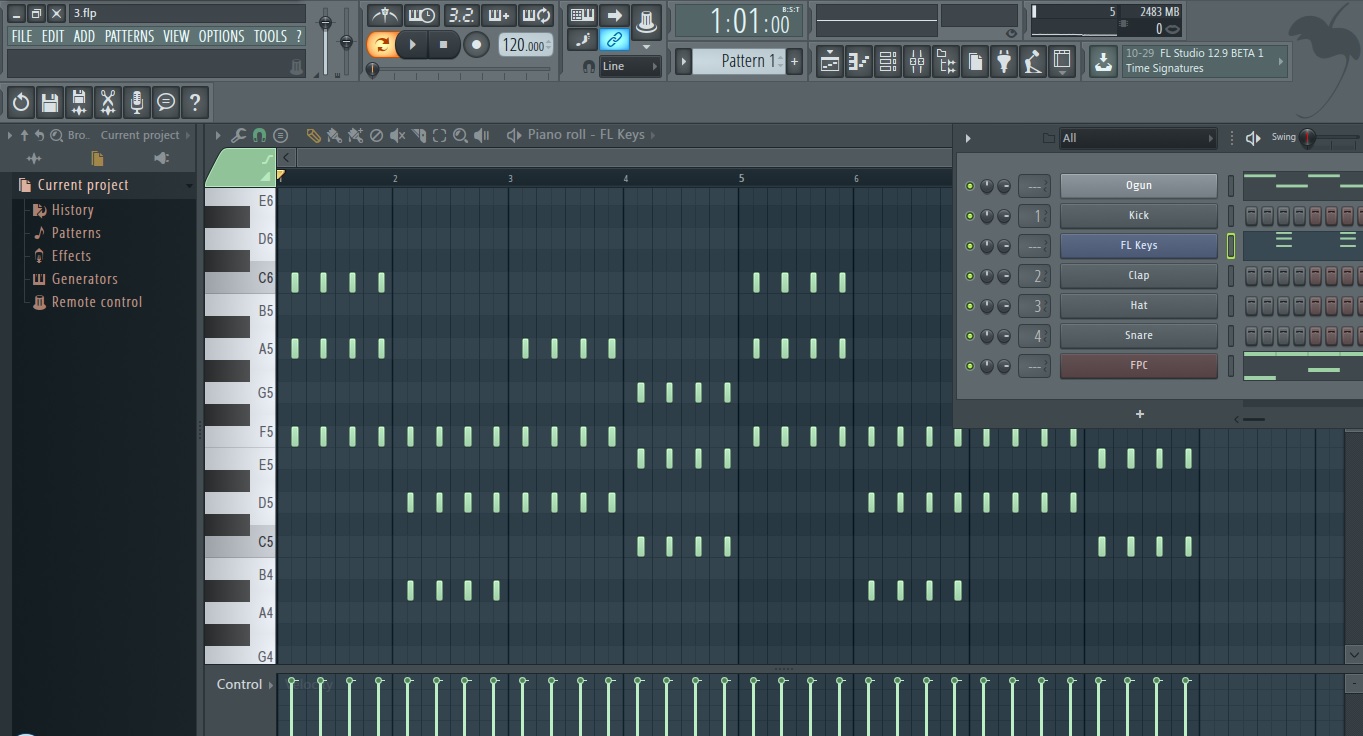Screen dimensions: 1363x736
Task: Click the Snare channel button
Action: click(x=1138, y=336)
